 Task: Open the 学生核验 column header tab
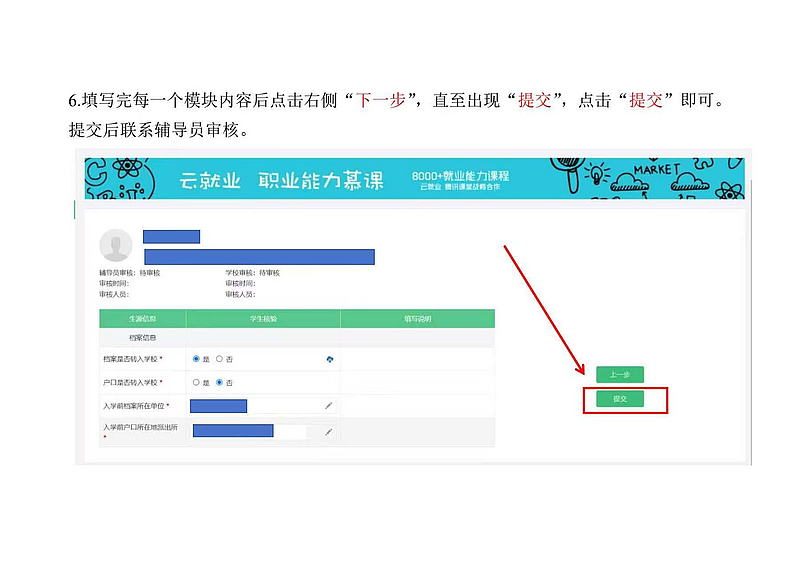[263, 318]
